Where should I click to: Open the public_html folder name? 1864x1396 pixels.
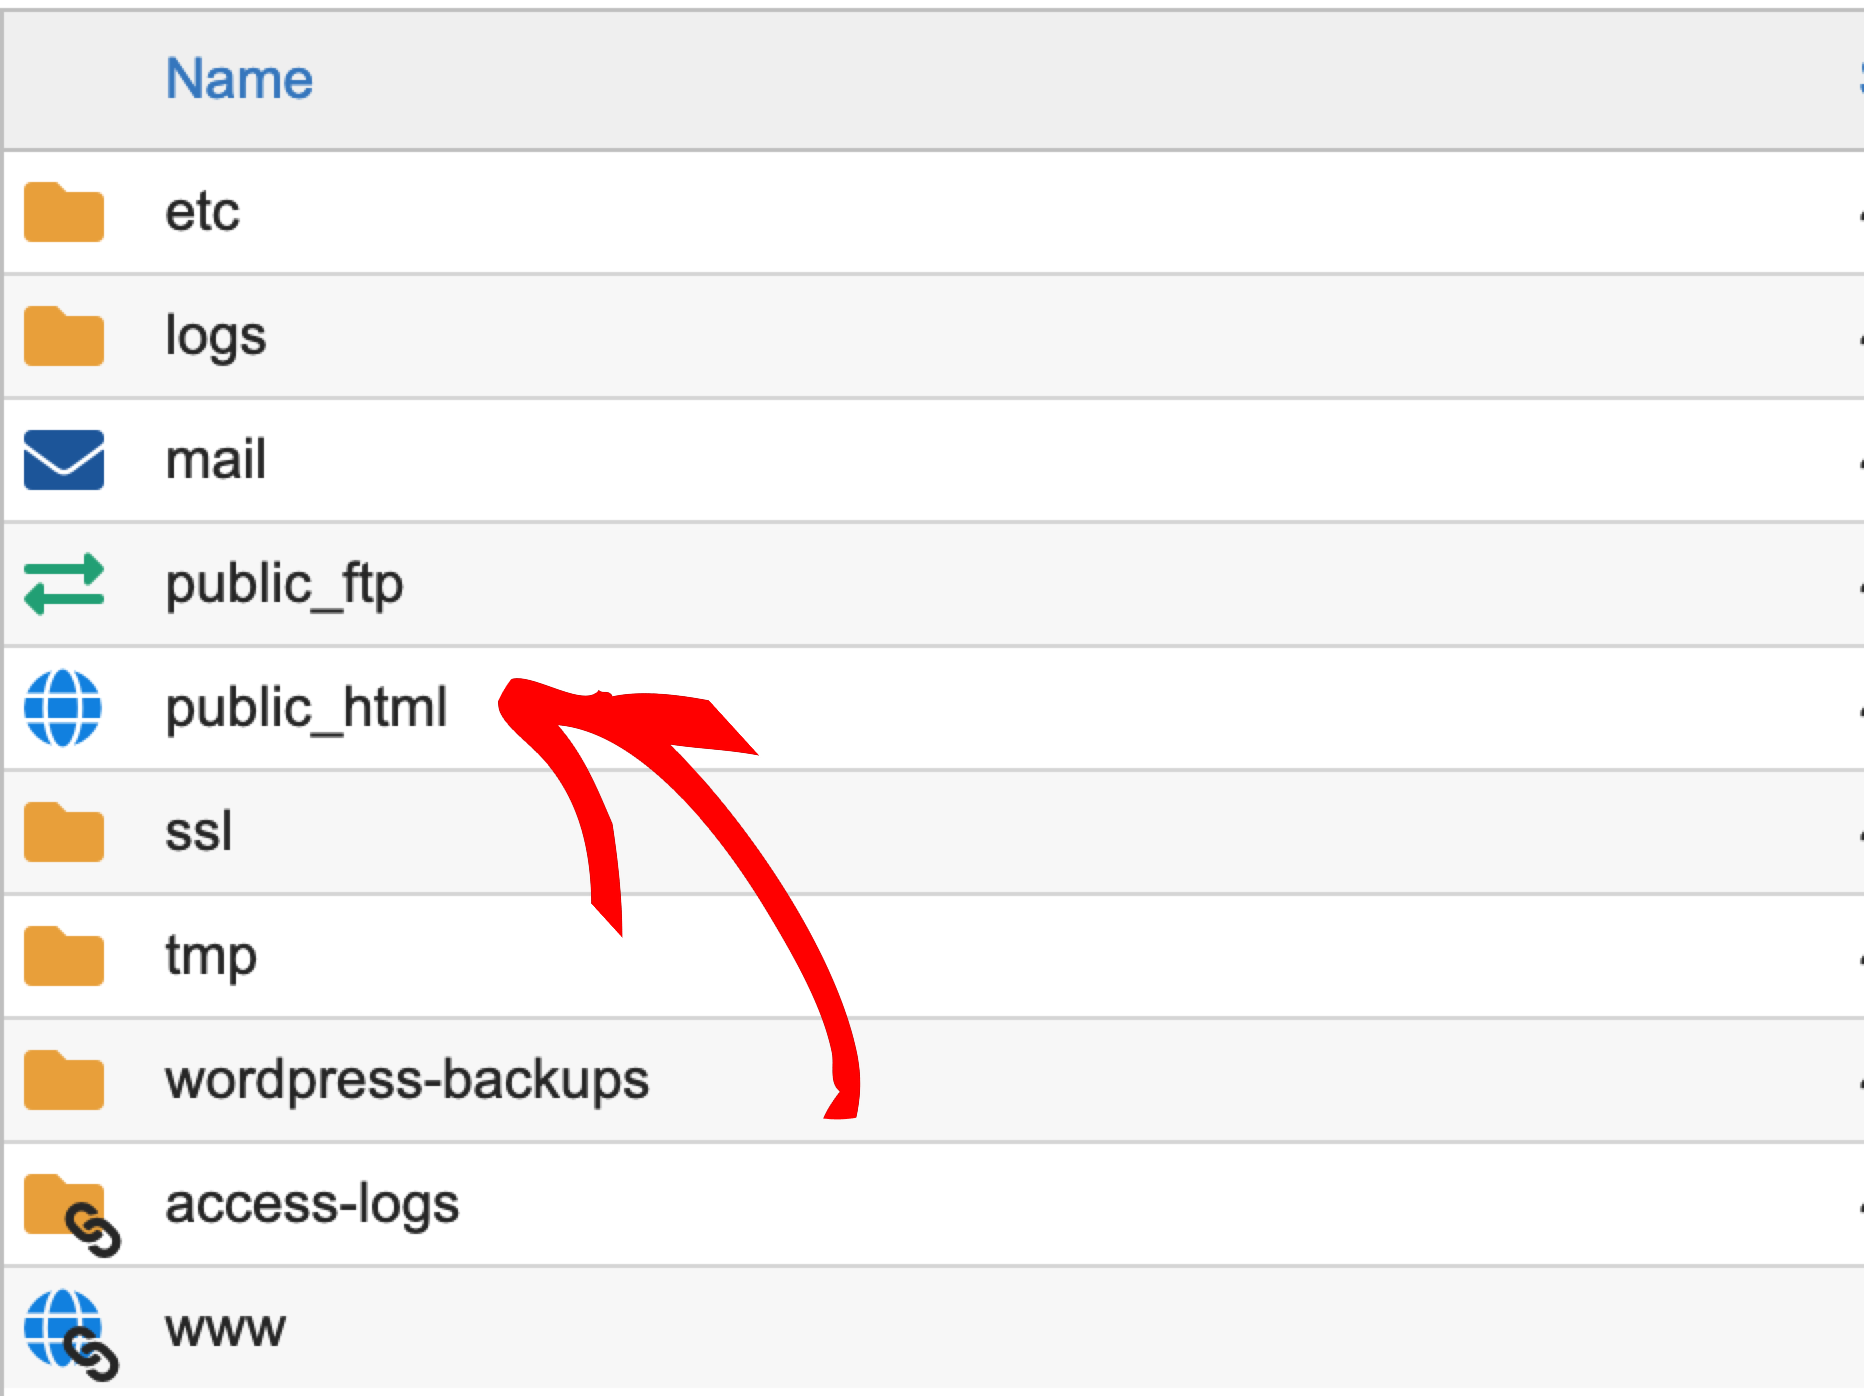[x=306, y=708]
